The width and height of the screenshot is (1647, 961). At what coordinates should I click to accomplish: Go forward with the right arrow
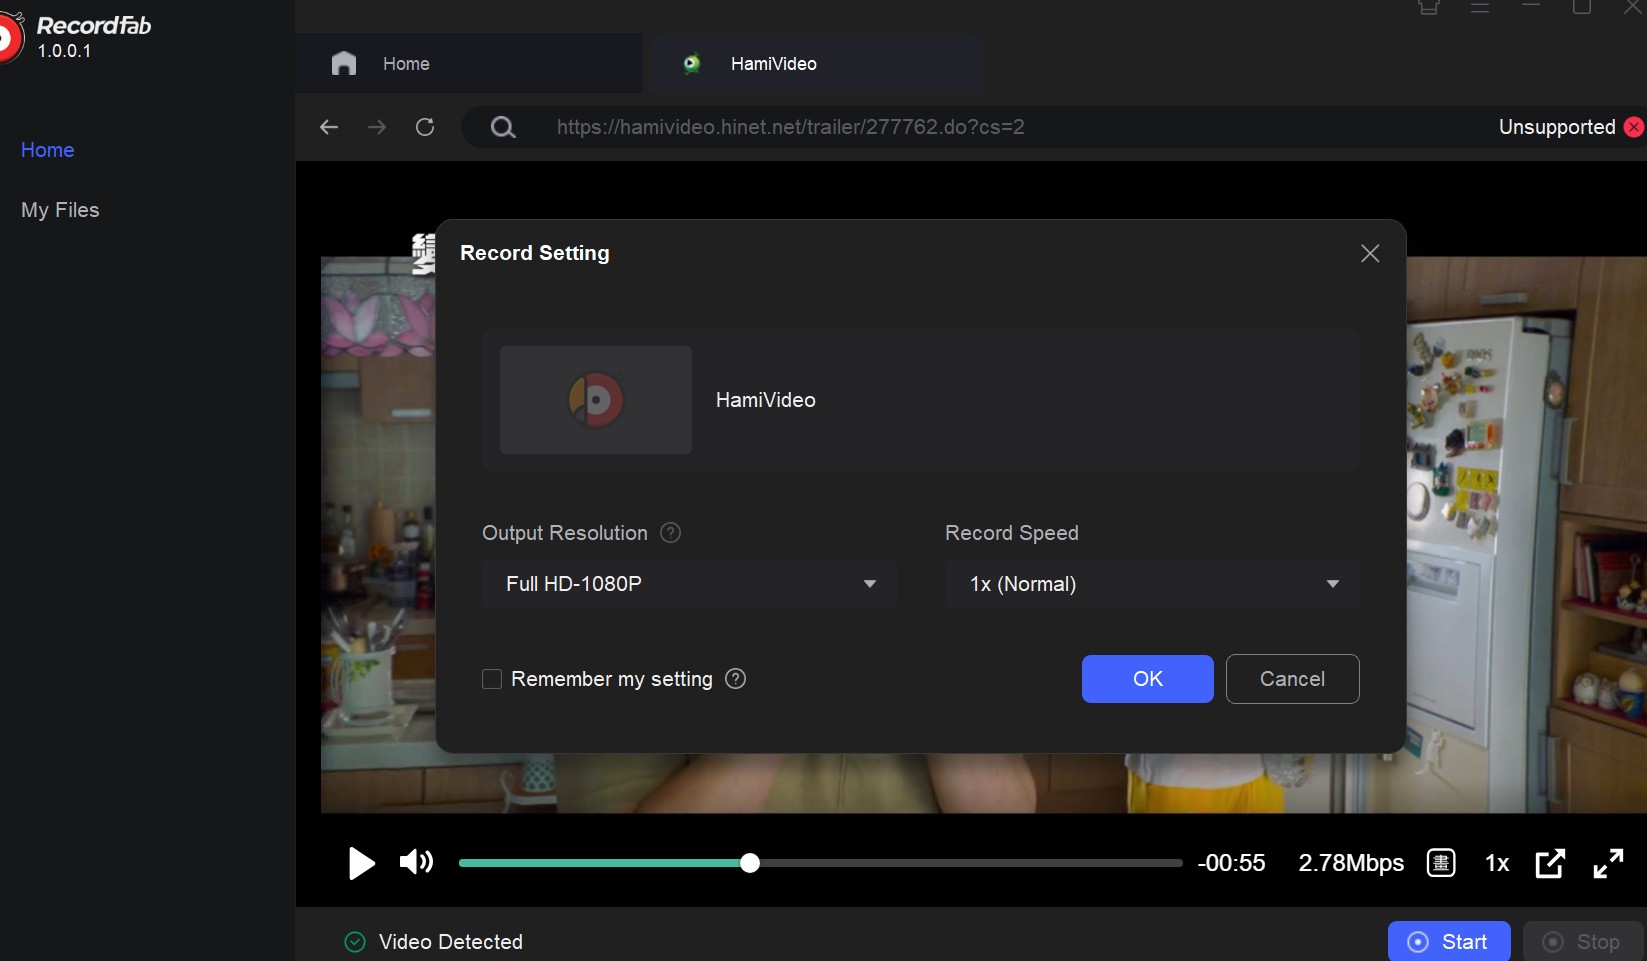pos(377,127)
